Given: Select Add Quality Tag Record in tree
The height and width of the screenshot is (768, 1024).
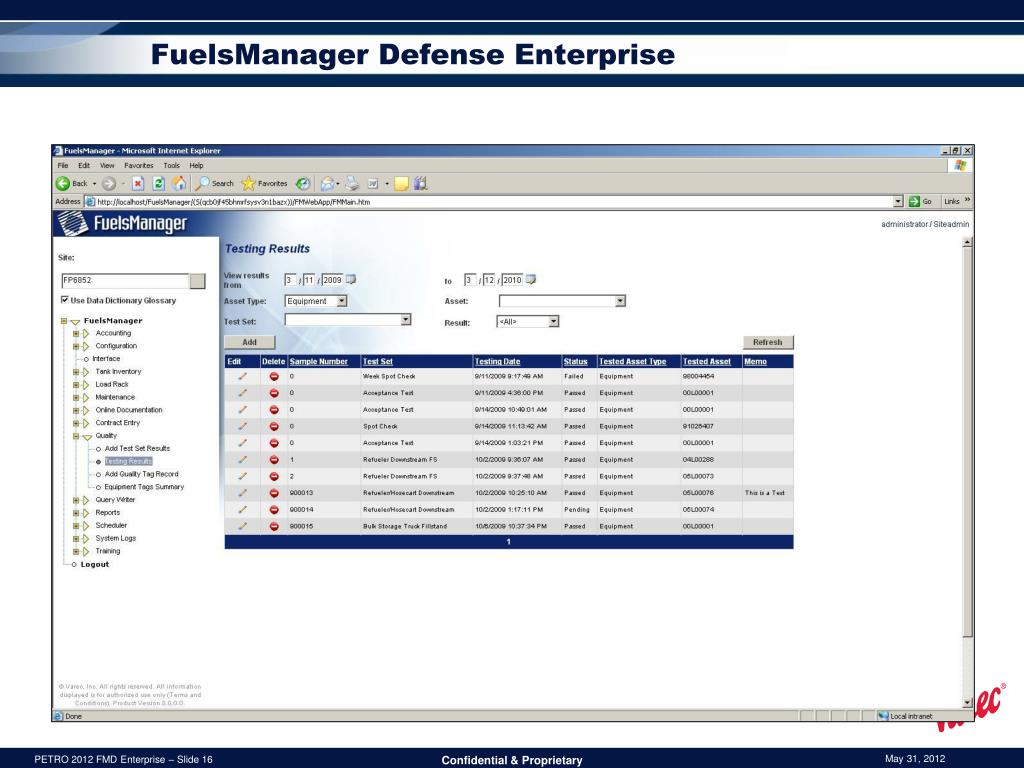Looking at the screenshot, I should pyautogui.click(x=142, y=474).
